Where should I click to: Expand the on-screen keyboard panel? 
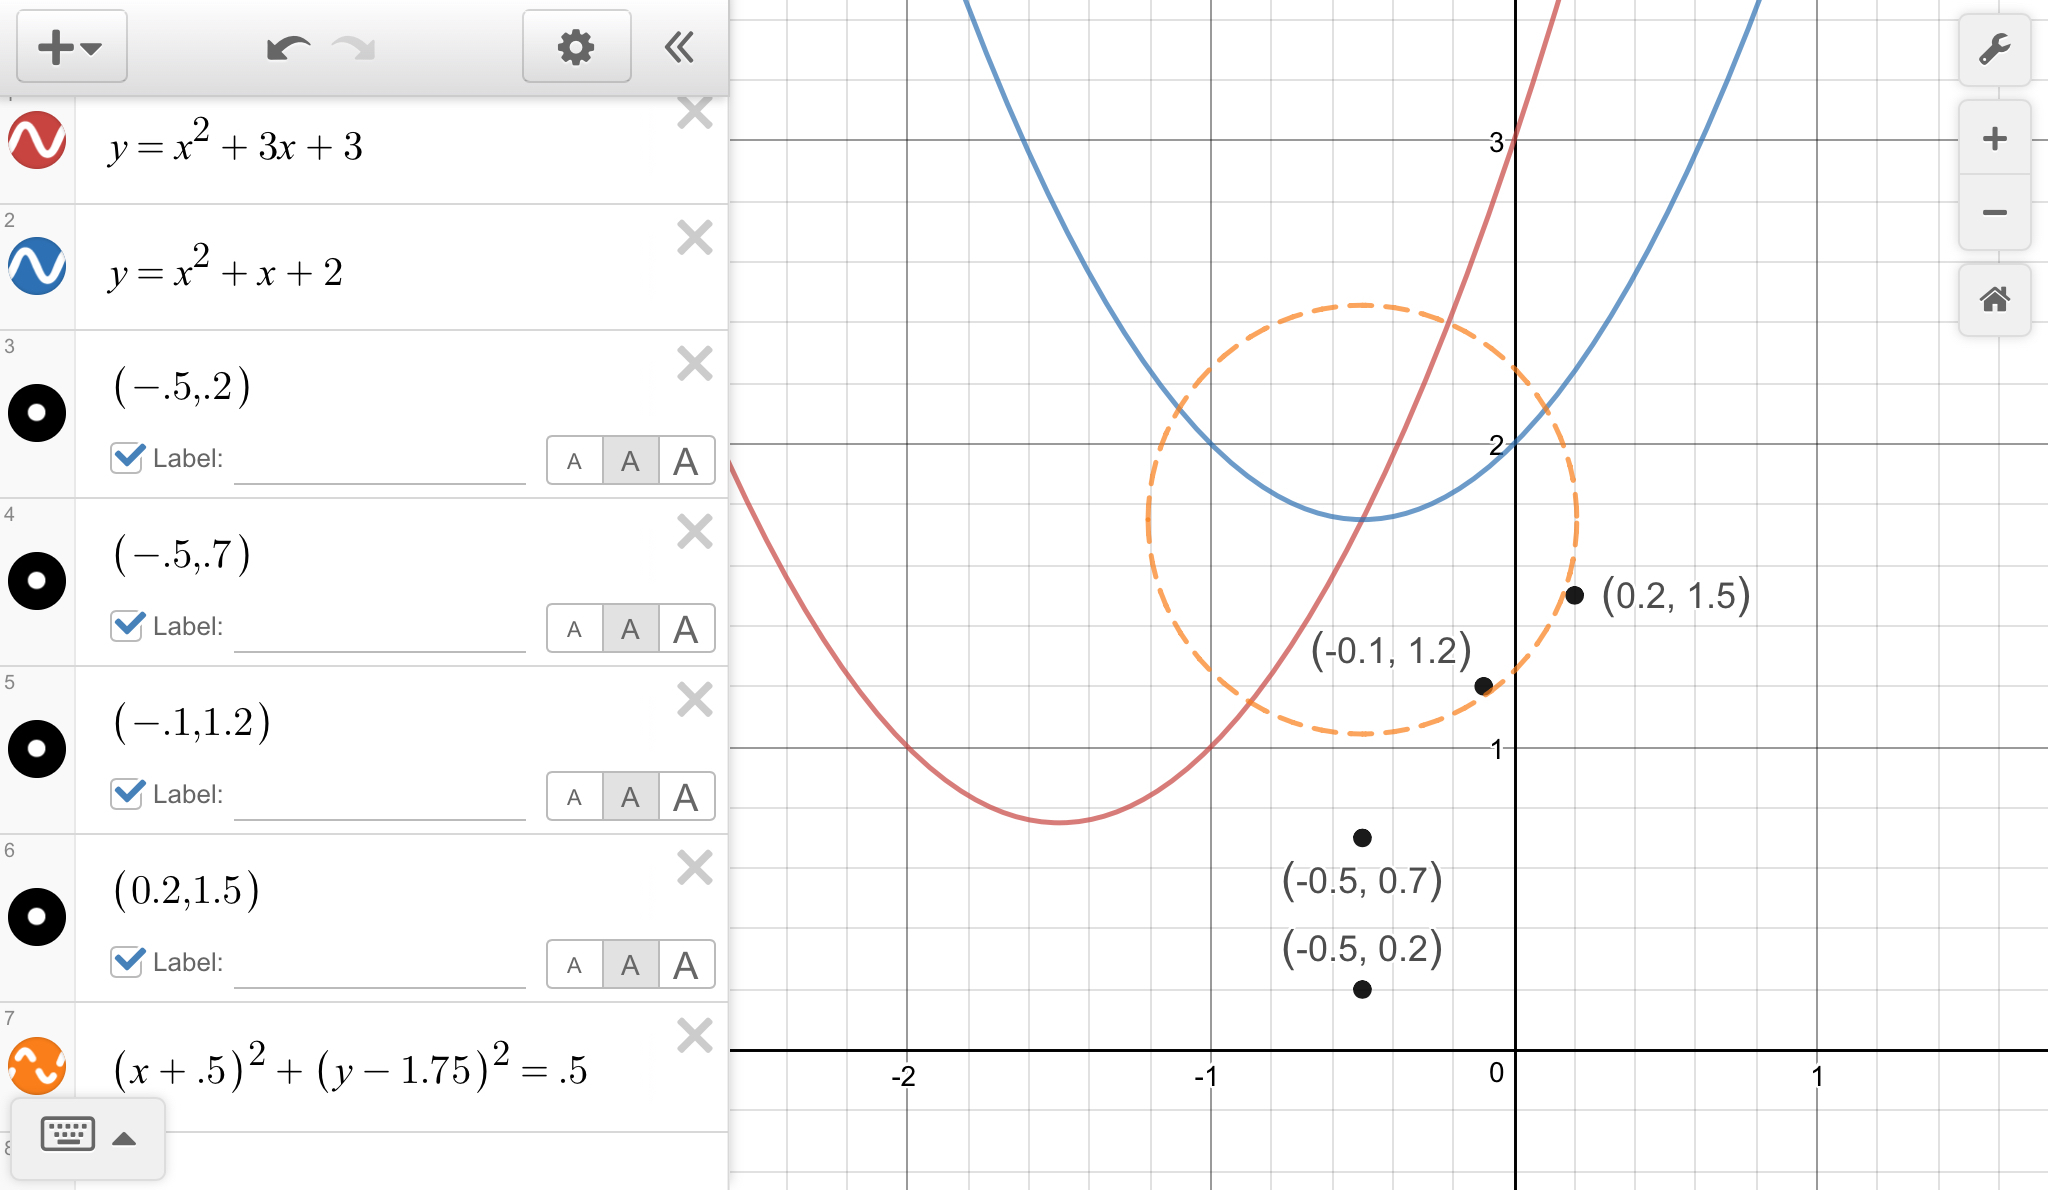pos(87,1137)
